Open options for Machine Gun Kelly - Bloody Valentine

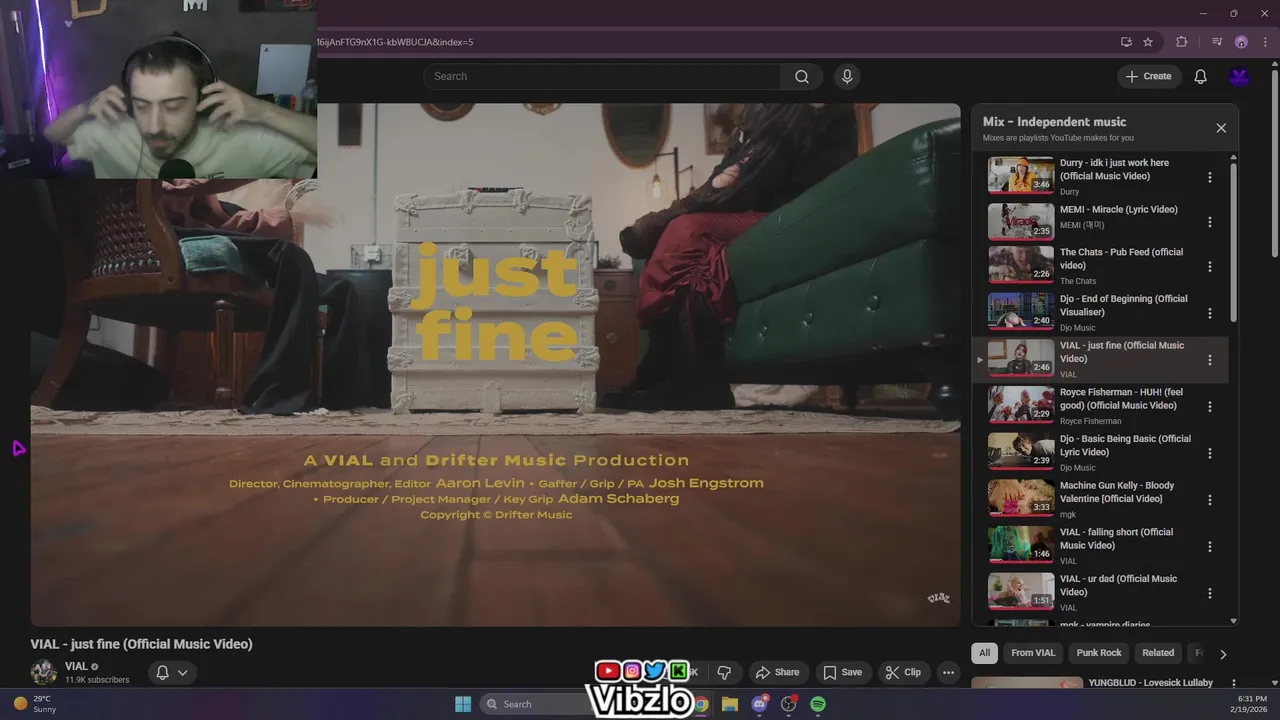(x=1210, y=500)
